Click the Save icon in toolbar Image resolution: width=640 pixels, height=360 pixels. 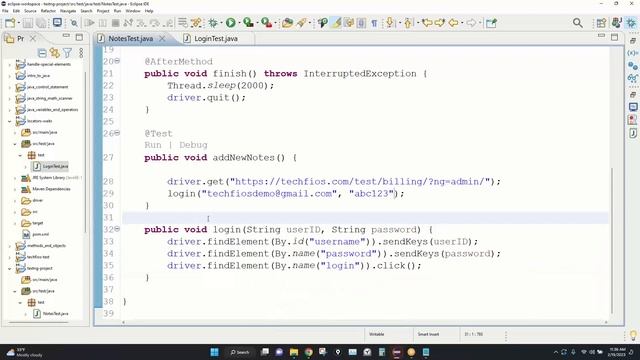point(28,23)
